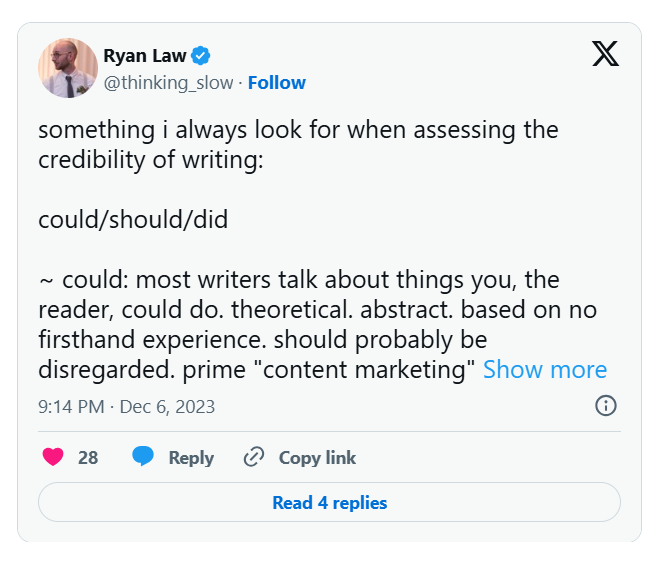Screen dimensions: 660x562
Task: Click the Ryan Law display name
Action: click(x=145, y=56)
